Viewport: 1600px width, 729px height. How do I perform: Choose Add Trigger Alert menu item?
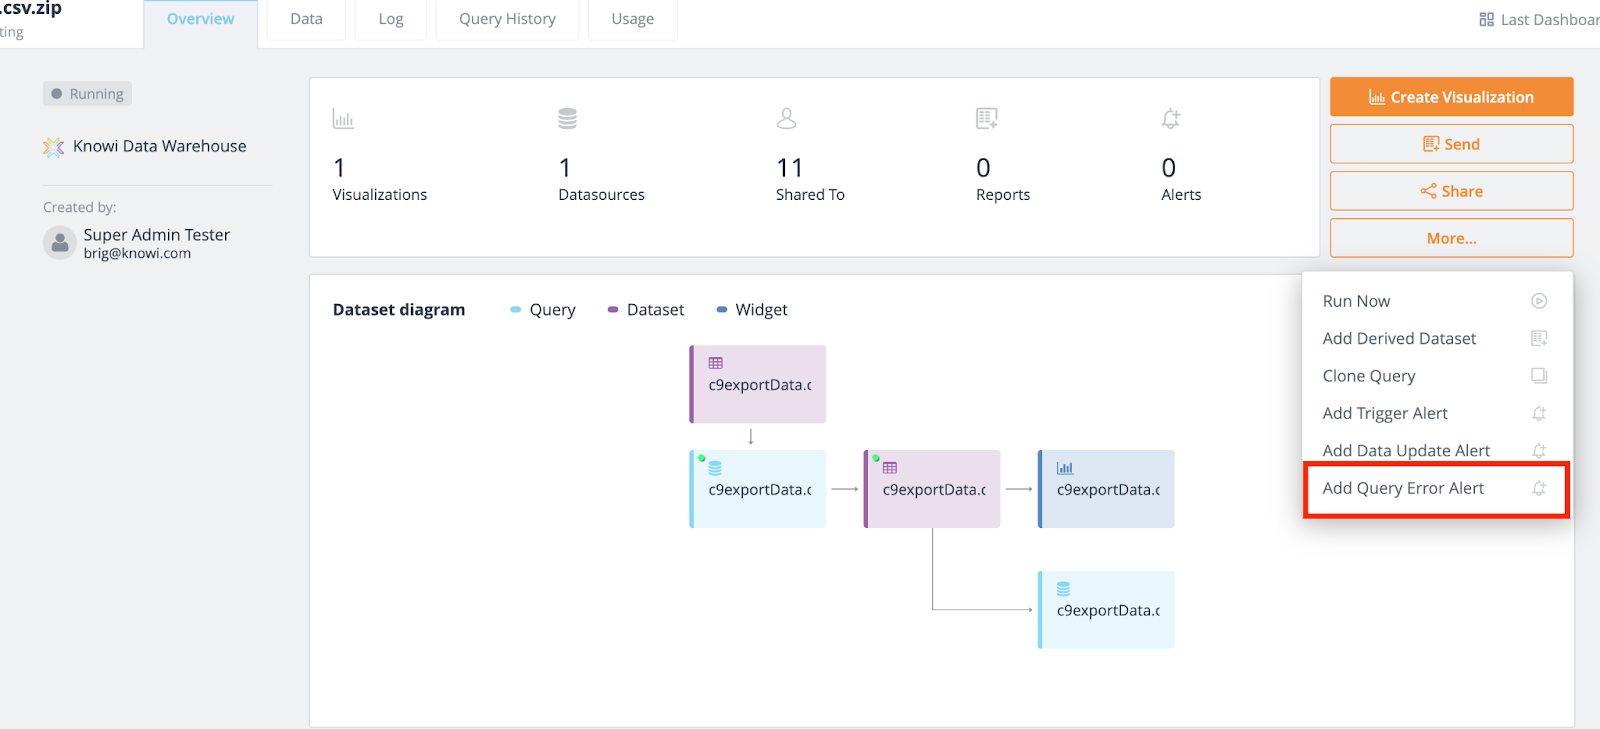click(x=1437, y=414)
